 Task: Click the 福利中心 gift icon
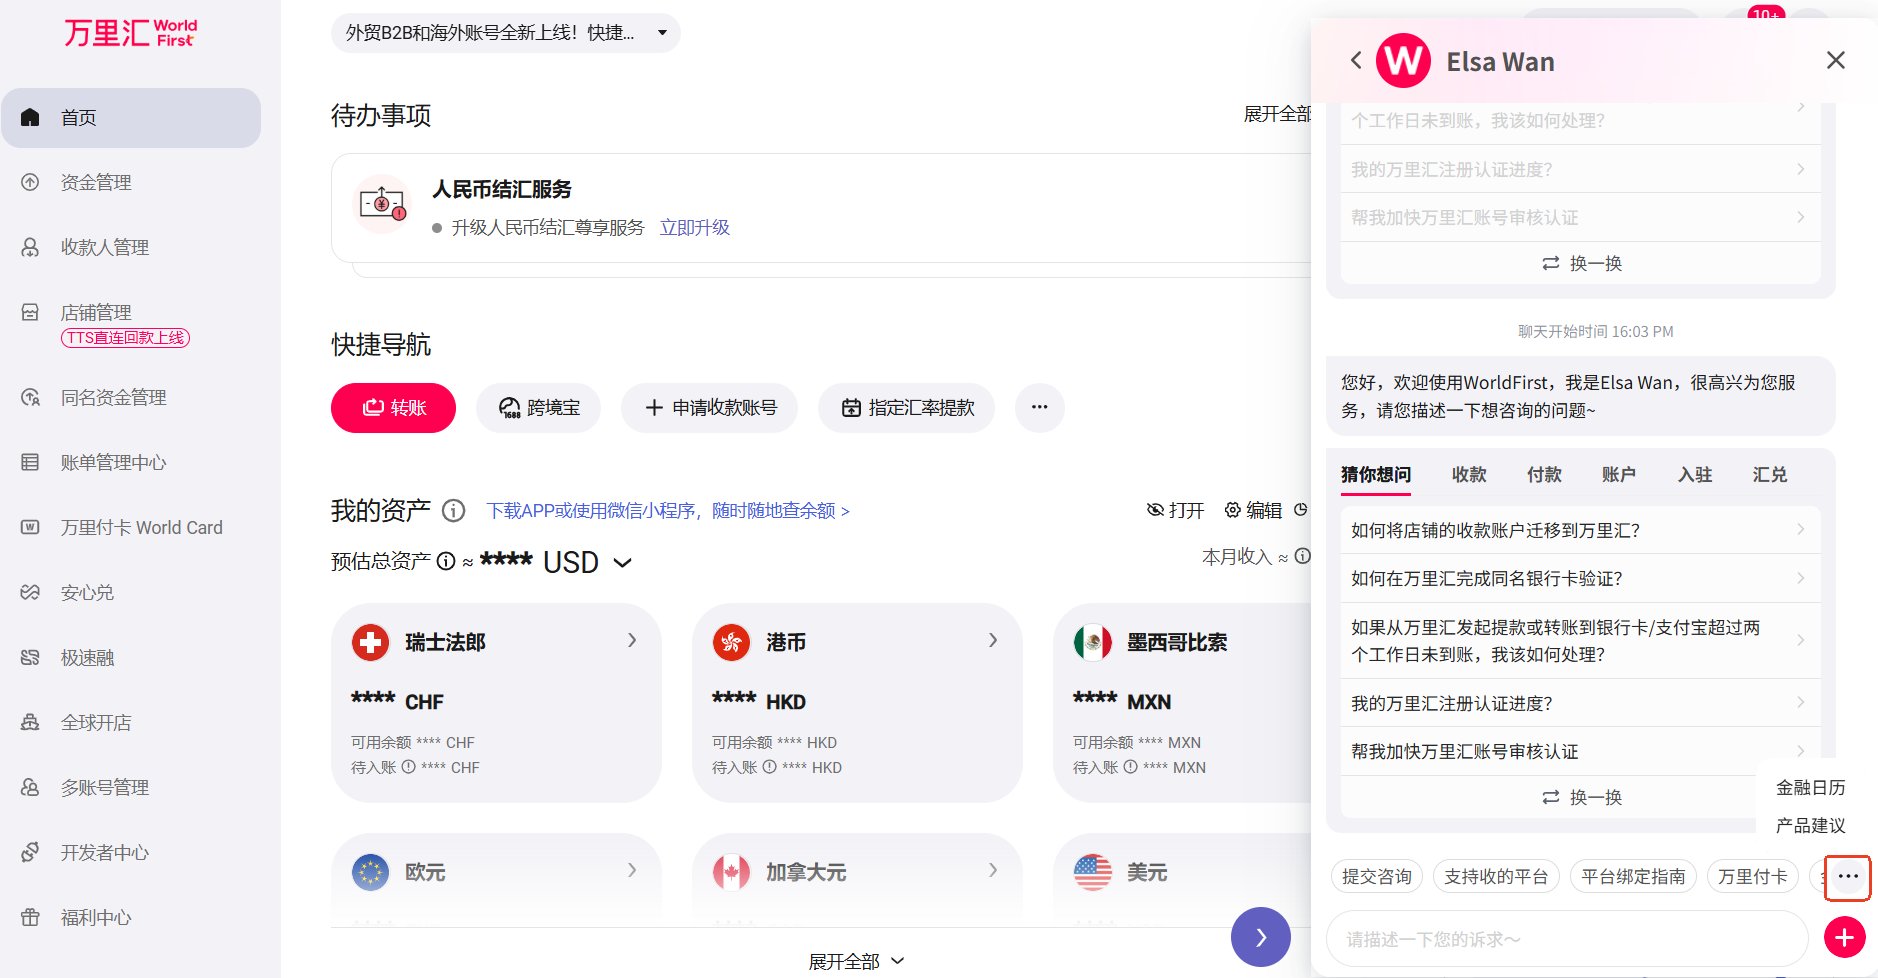[x=30, y=917]
